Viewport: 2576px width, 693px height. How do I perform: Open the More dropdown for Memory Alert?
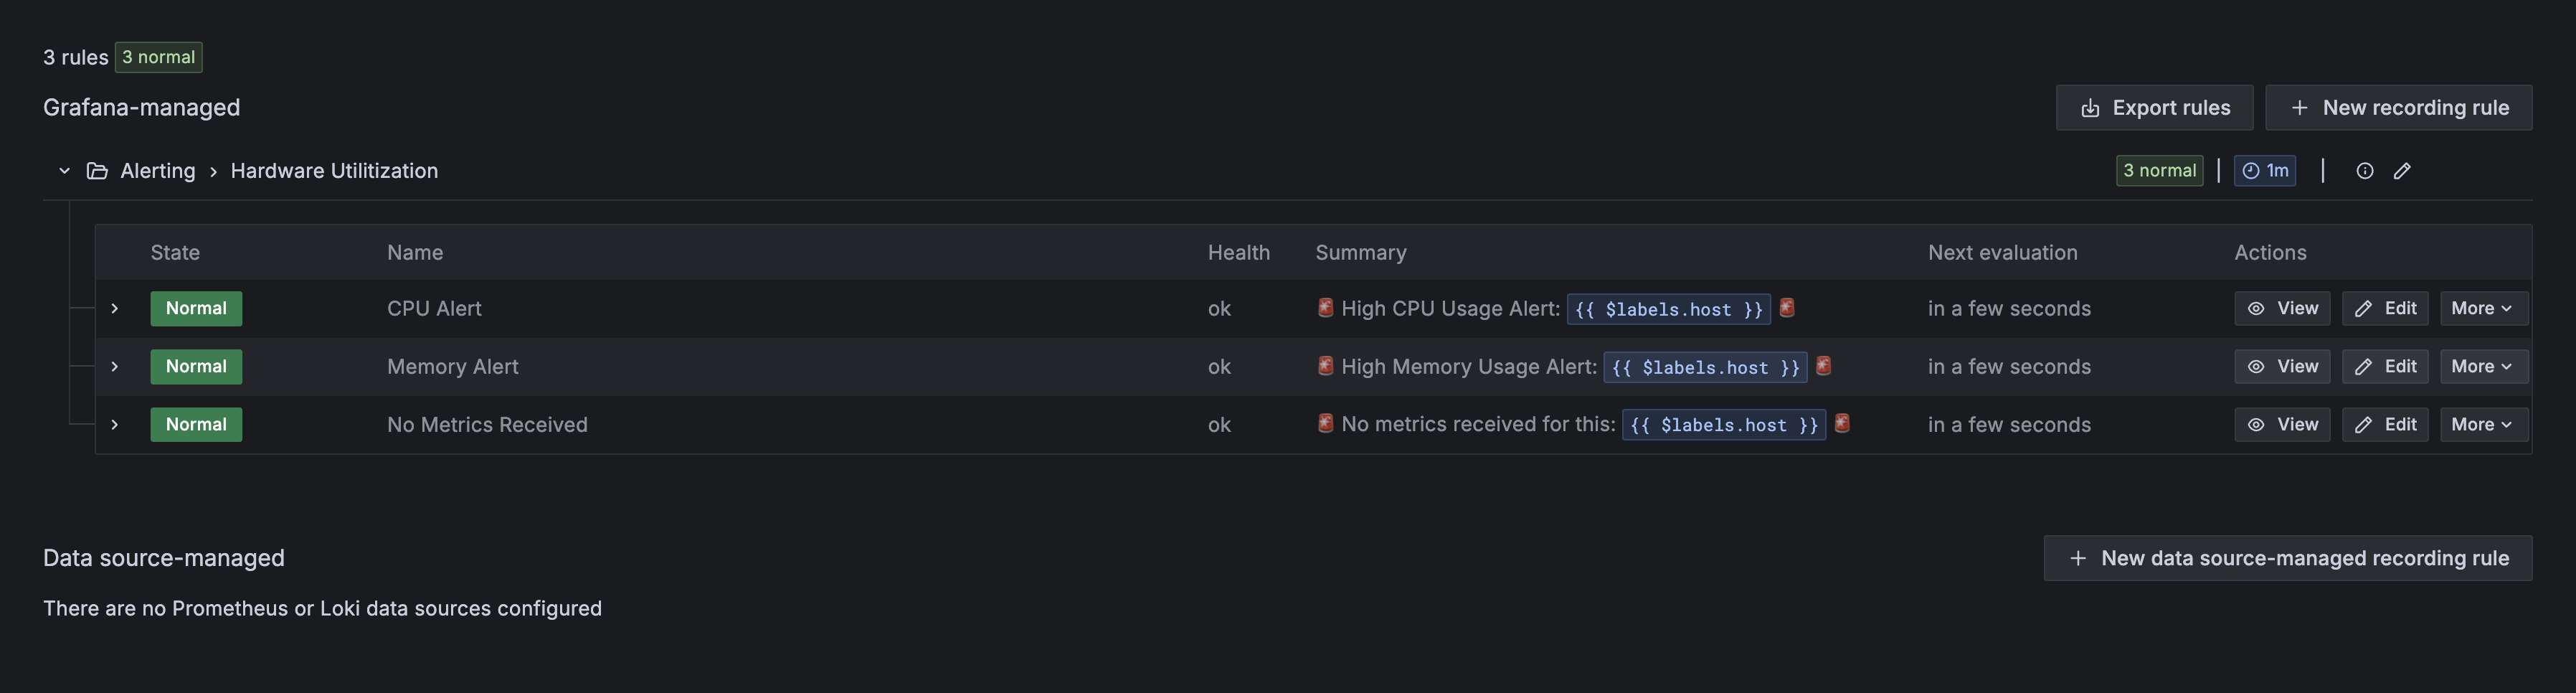point(2483,366)
